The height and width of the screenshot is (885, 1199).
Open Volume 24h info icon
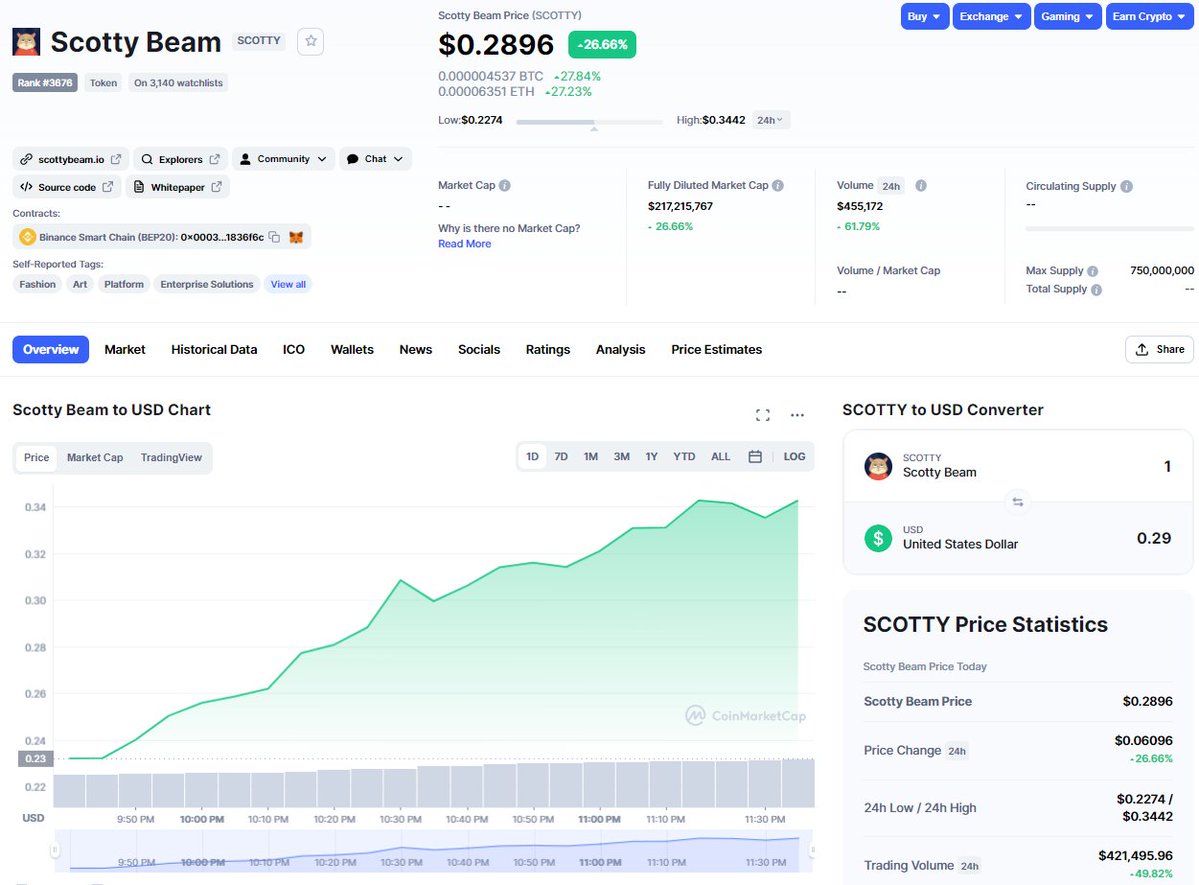pos(921,185)
